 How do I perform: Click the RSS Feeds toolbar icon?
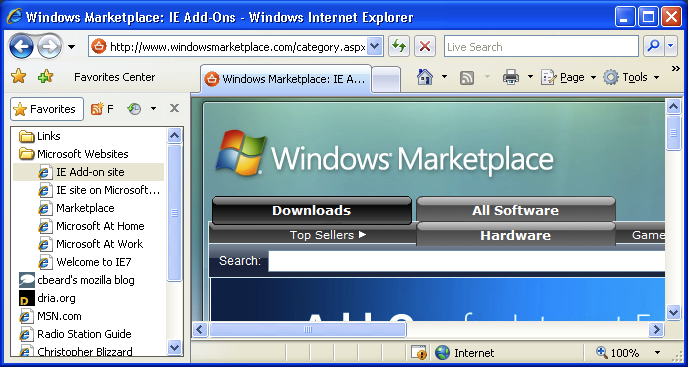(467, 78)
